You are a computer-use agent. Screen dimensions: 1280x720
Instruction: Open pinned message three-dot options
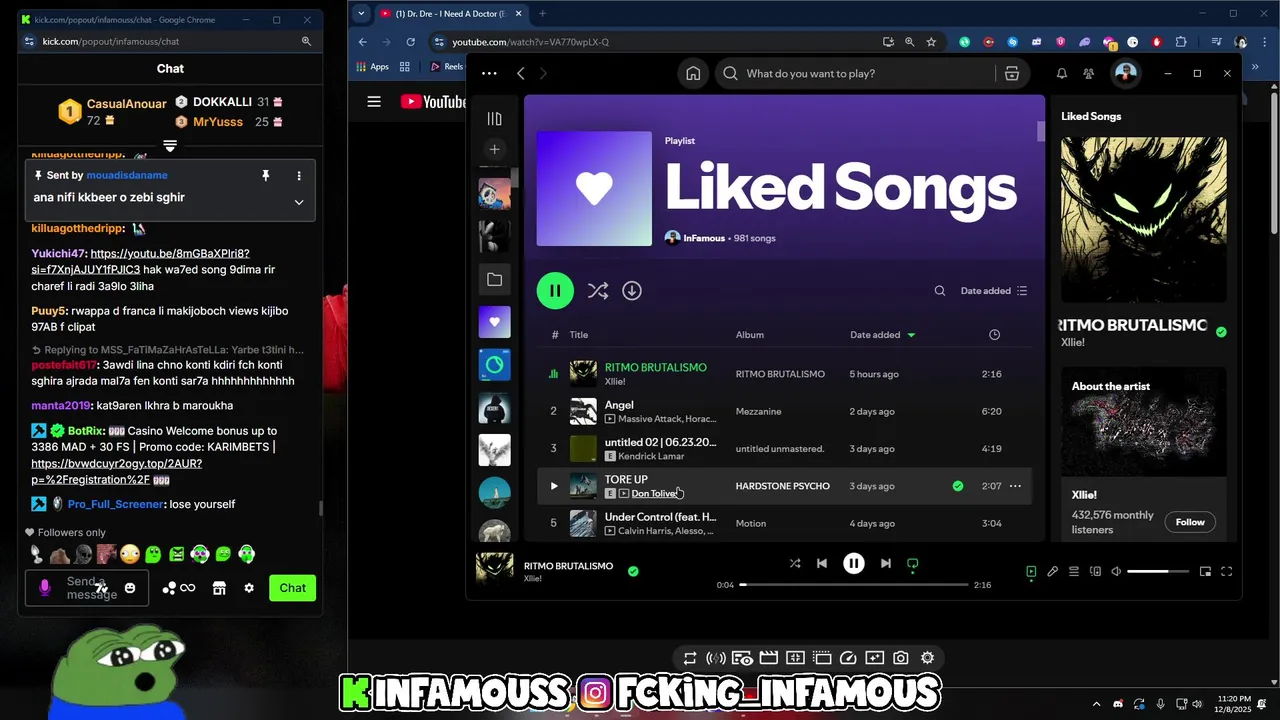pyautogui.click(x=298, y=176)
